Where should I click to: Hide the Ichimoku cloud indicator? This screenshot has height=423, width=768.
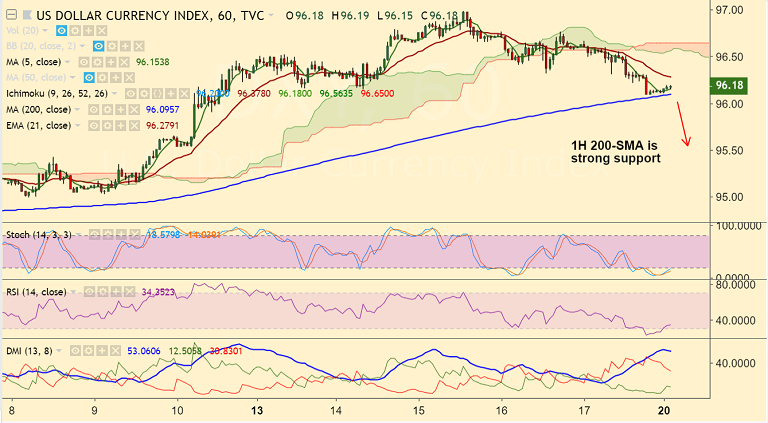[x=131, y=94]
